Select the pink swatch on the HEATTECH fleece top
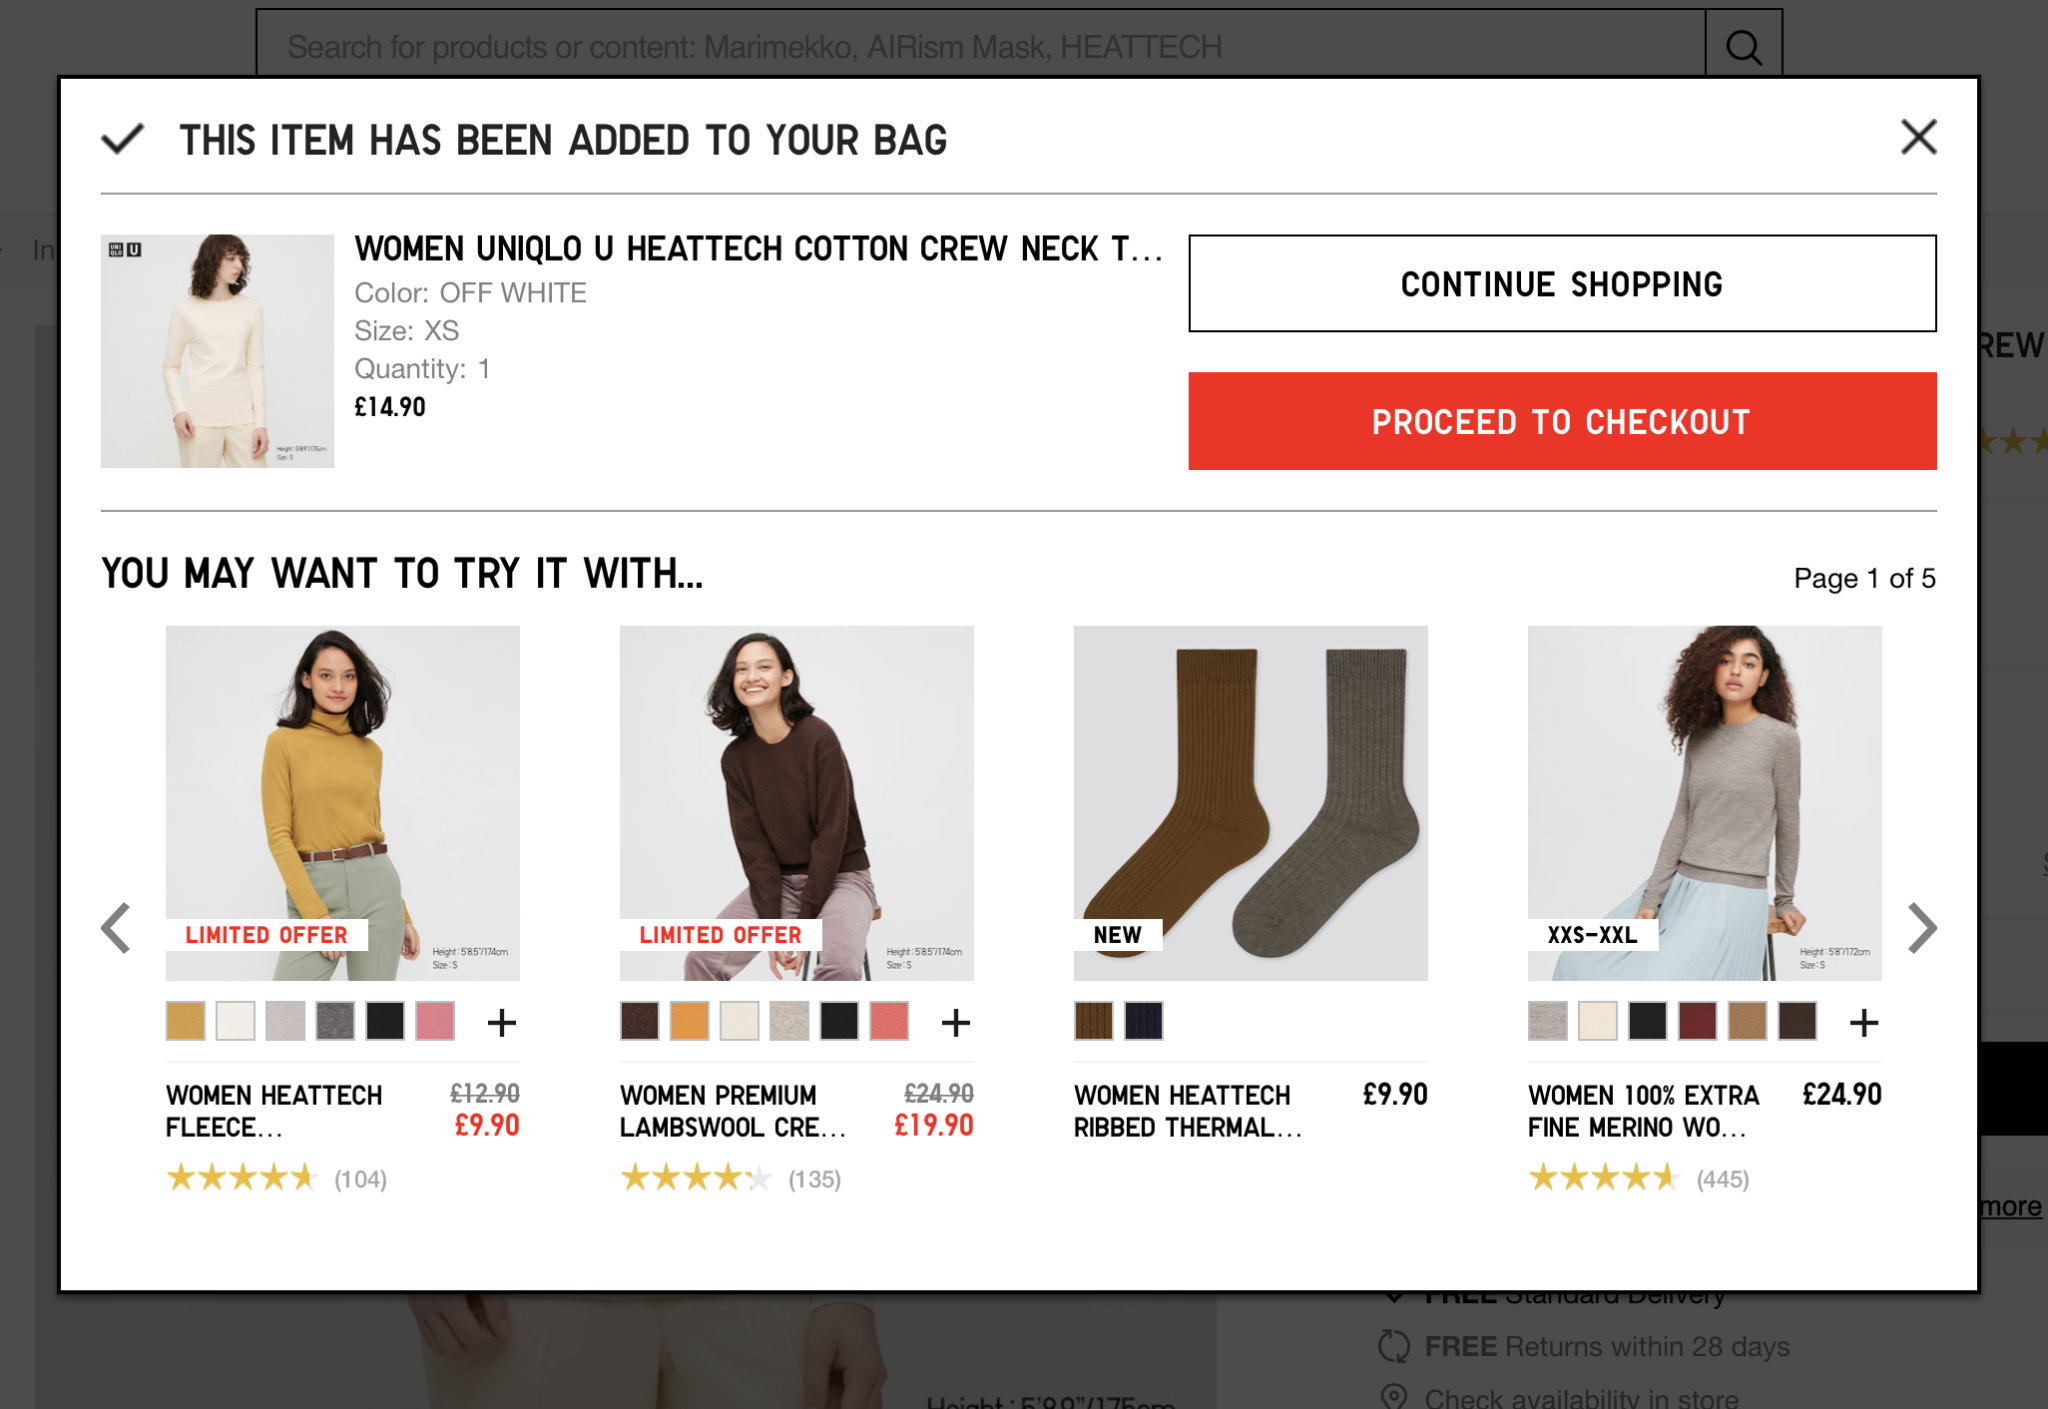The height and width of the screenshot is (1409, 2048). [435, 1021]
